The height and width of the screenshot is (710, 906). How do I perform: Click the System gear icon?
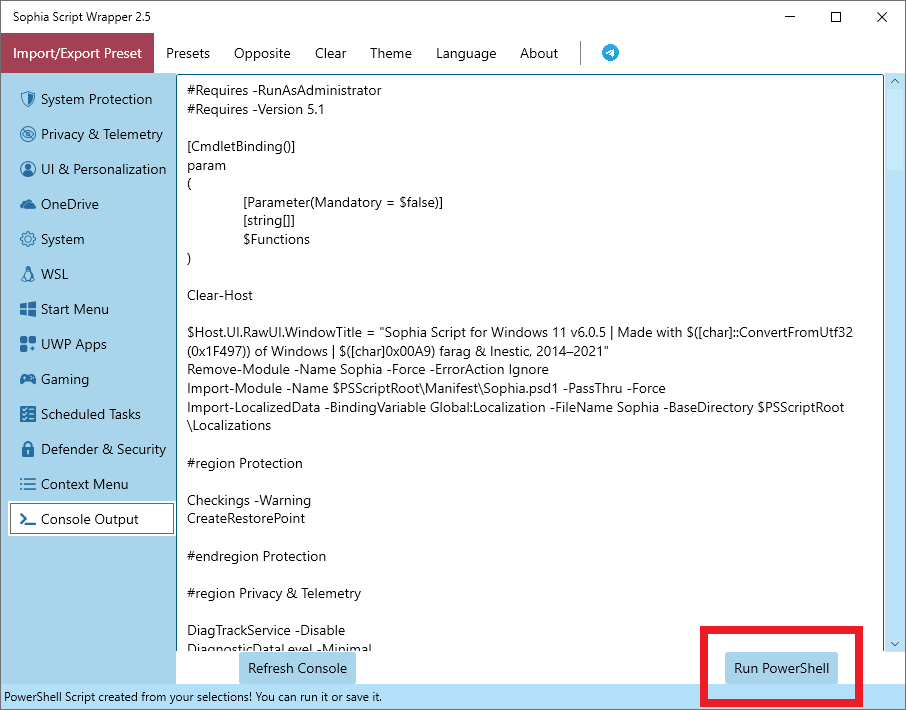28,239
